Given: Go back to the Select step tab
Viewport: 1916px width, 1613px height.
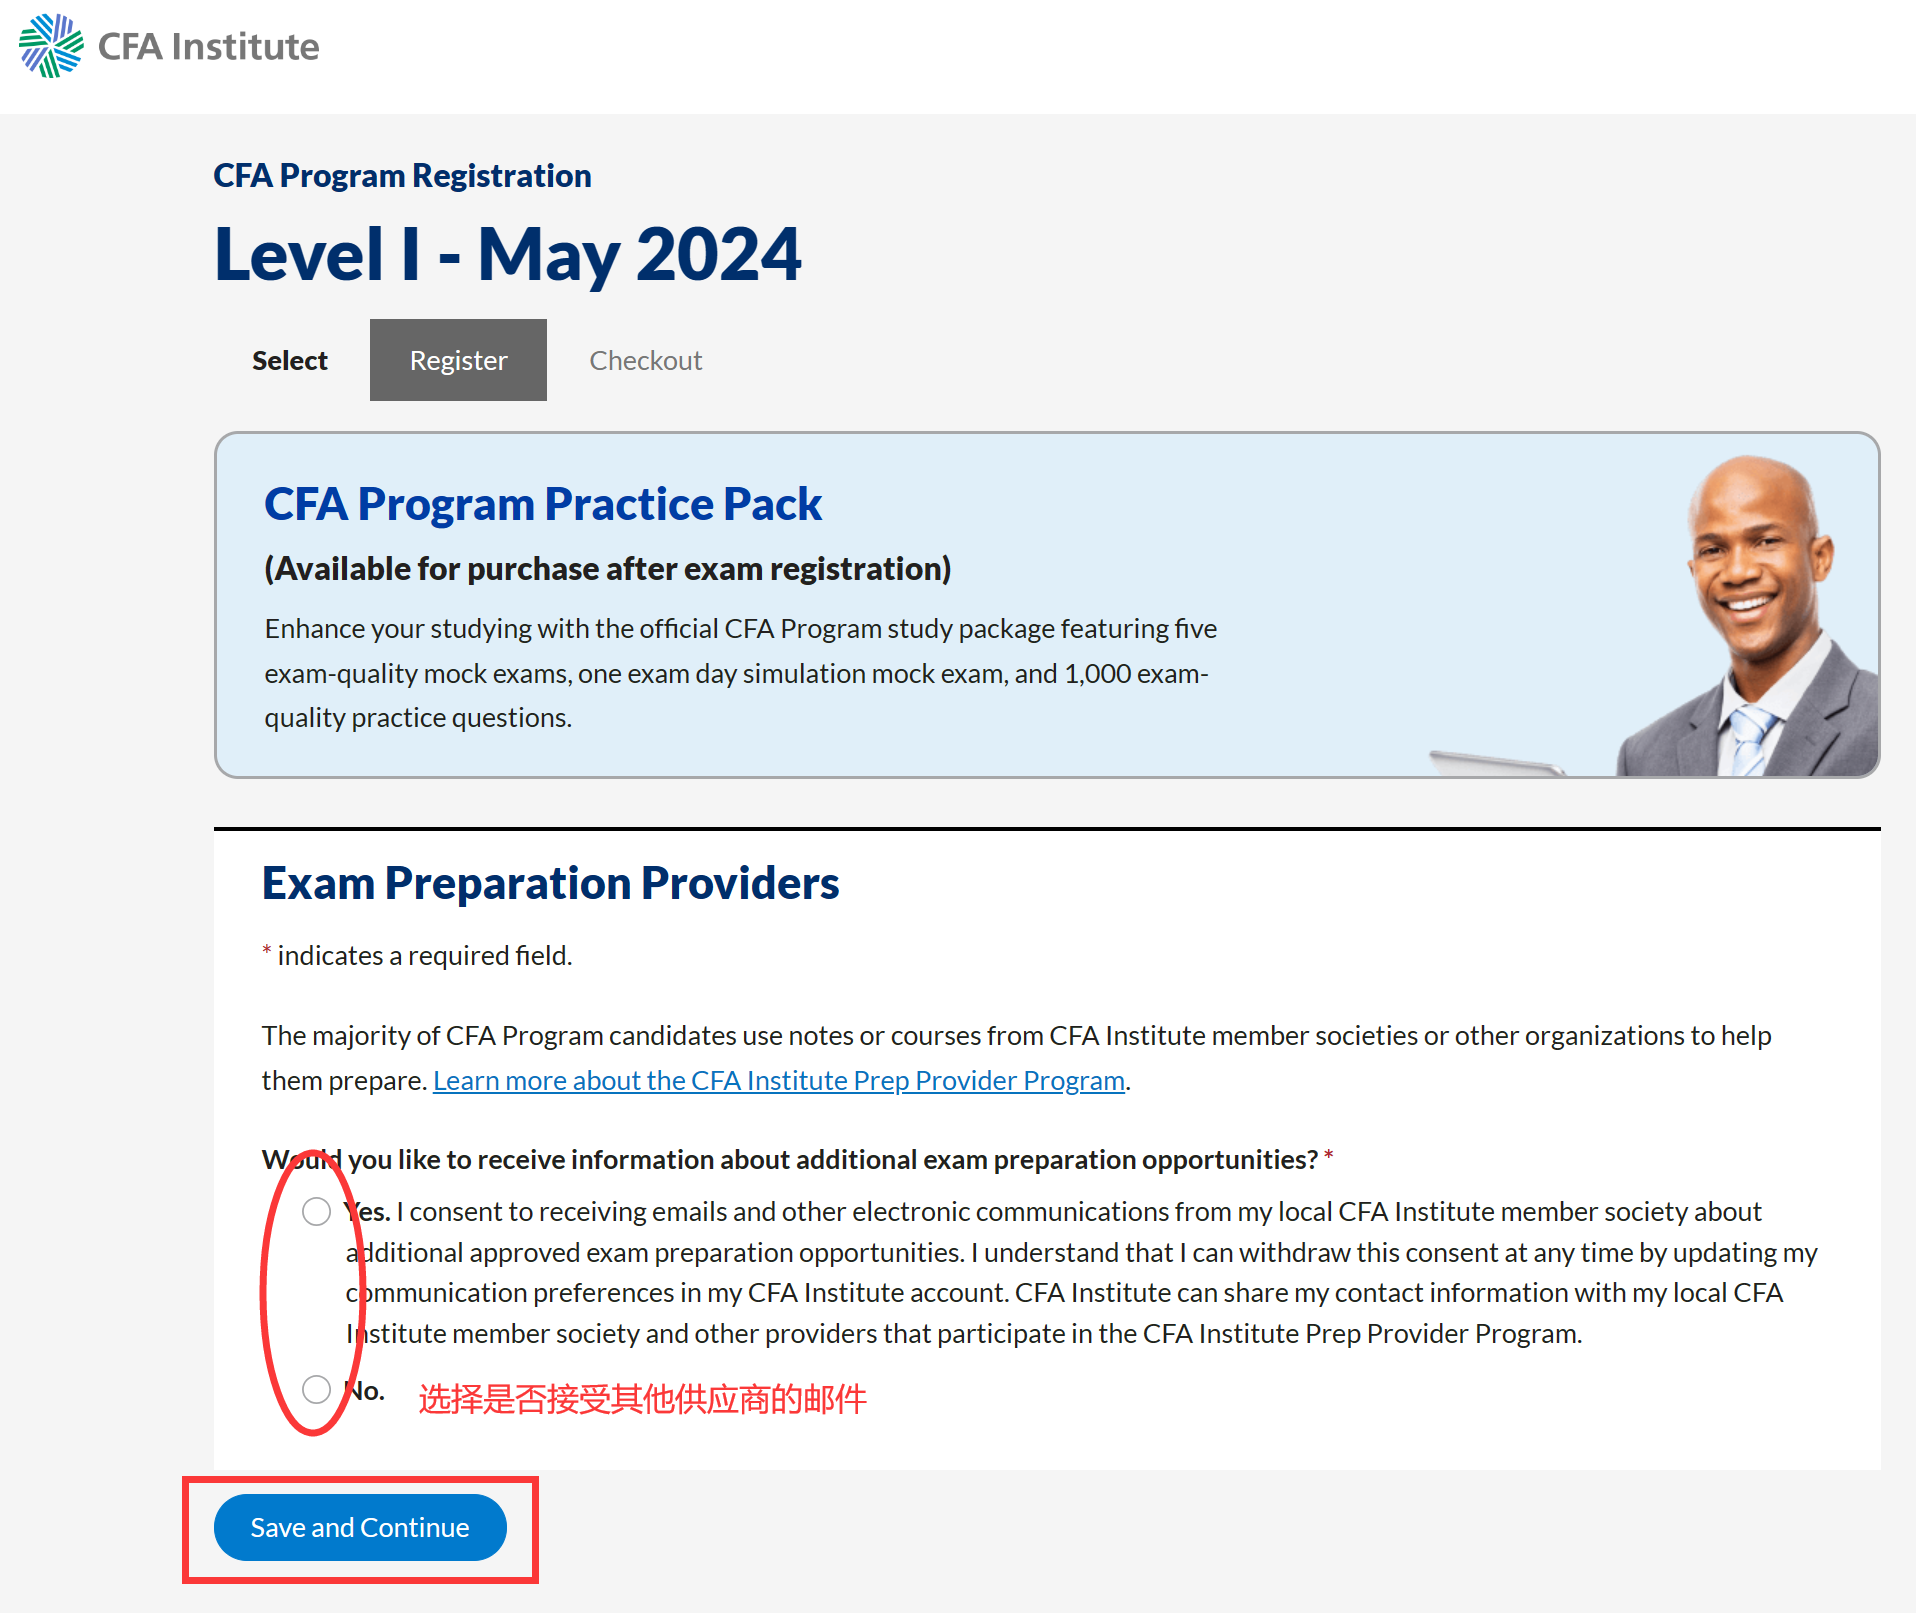Looking at the screenshot, I should coord(289,360).
